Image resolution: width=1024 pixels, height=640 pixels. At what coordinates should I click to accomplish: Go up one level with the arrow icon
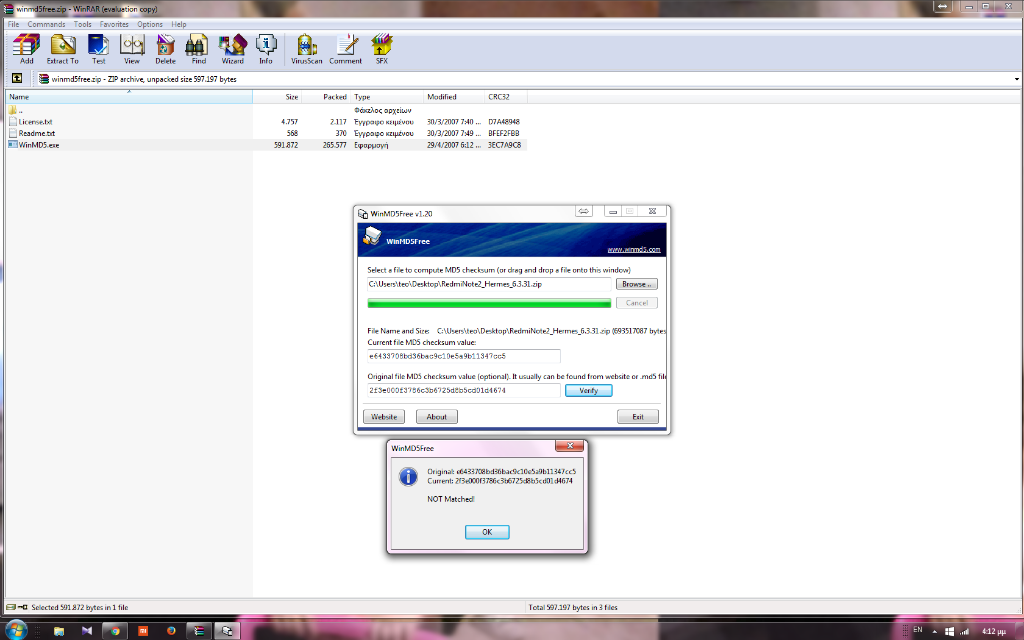point(17,78)
